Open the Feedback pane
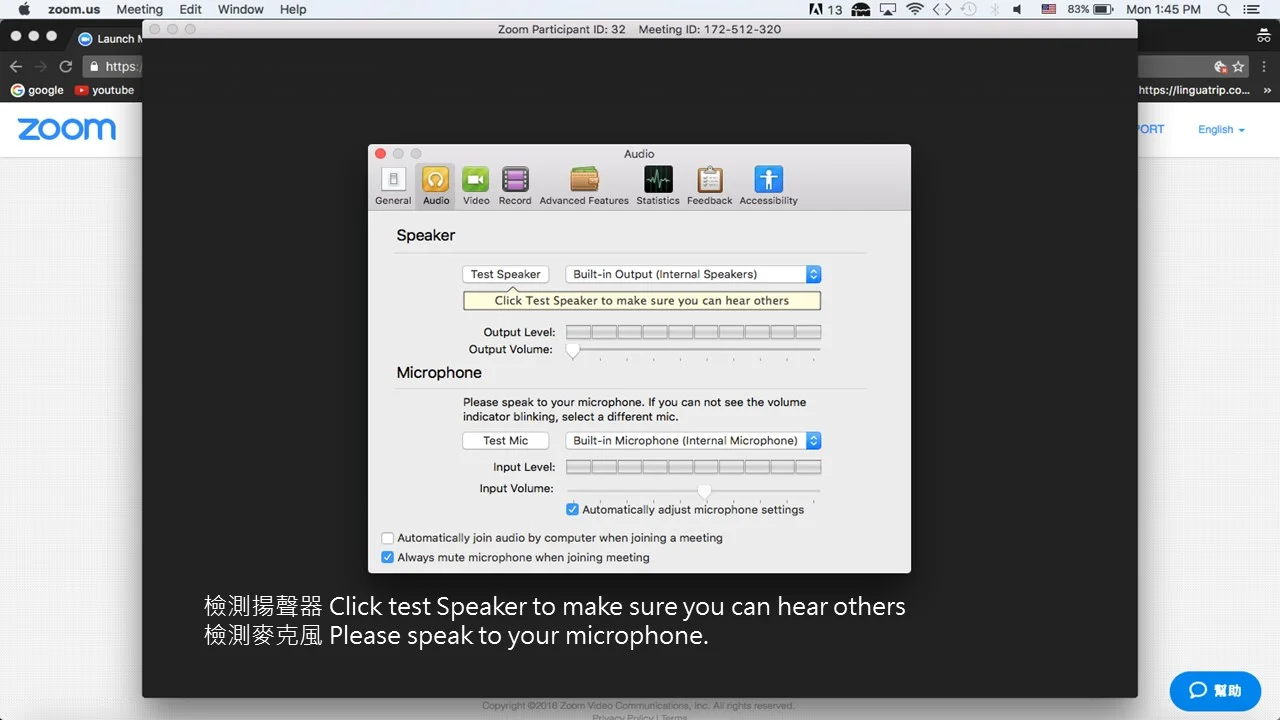 710,186
